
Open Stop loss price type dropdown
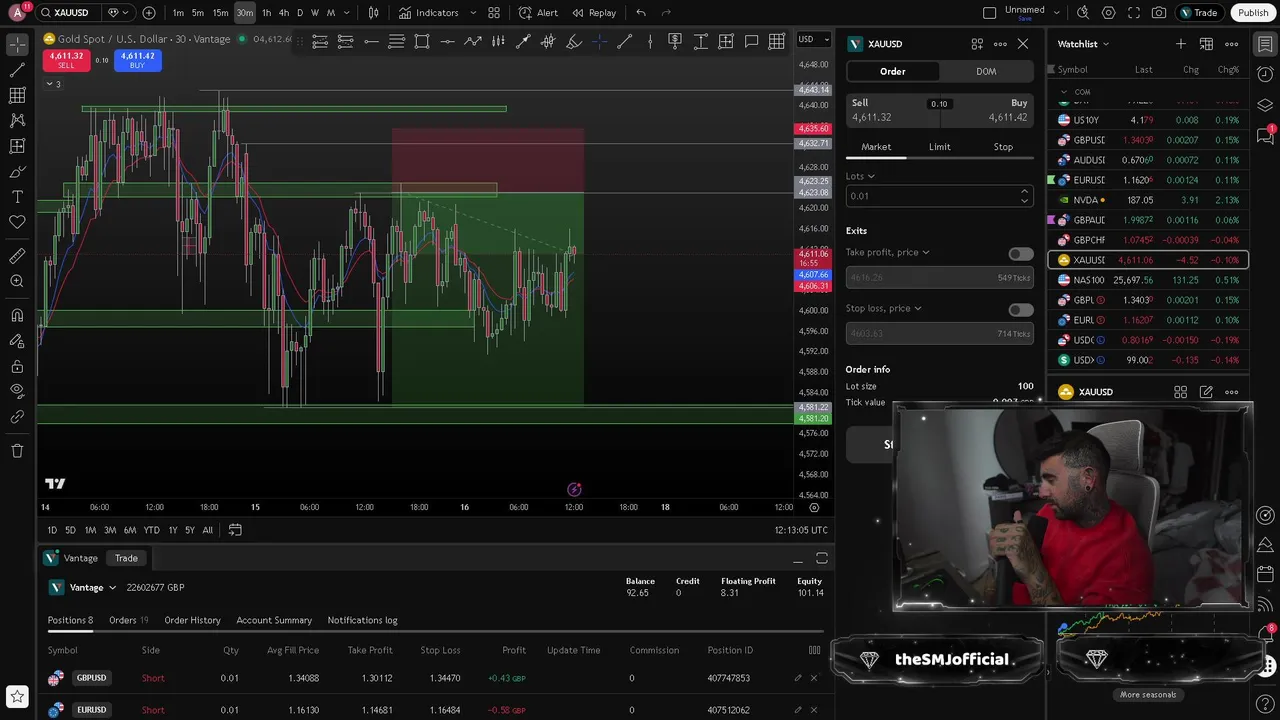[x=884, y=308]
